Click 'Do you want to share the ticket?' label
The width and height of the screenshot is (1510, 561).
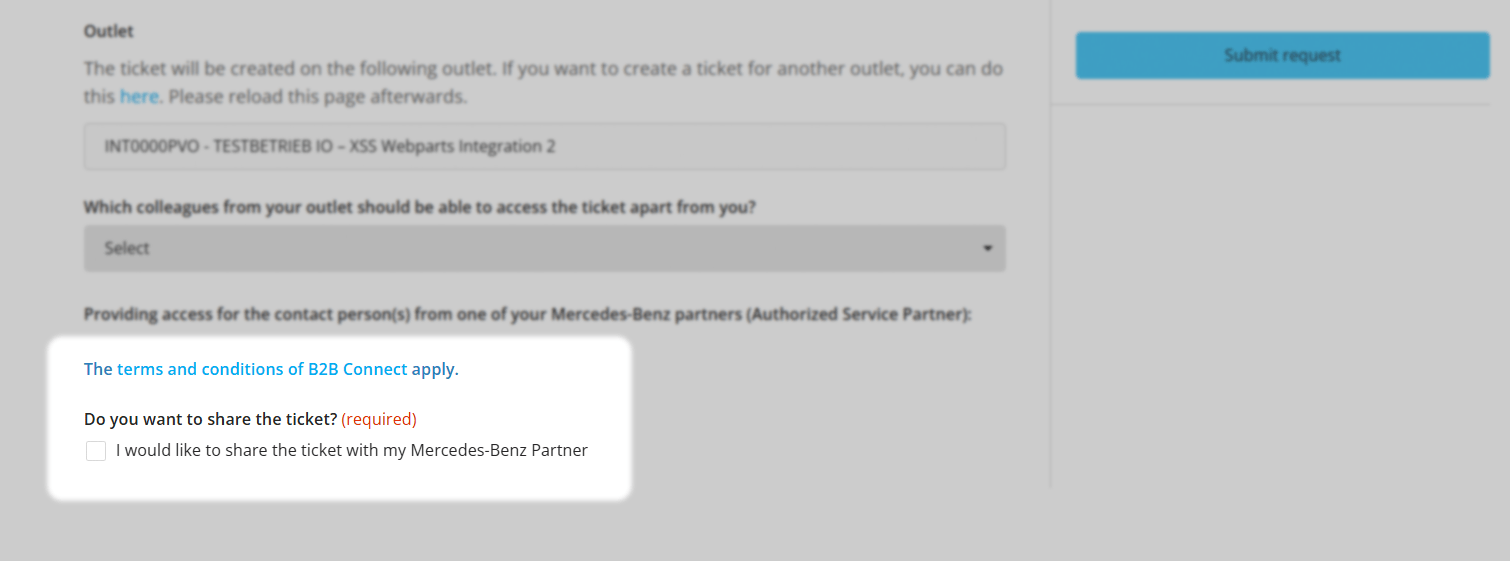[x=210, y=419]
